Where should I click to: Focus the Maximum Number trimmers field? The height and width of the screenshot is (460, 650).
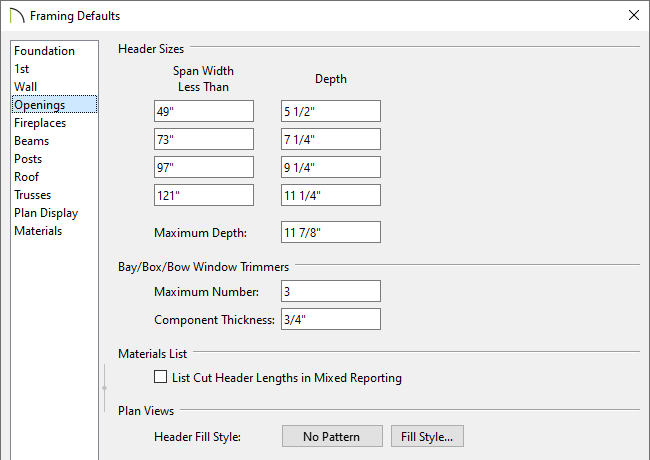tap(330, 291)
